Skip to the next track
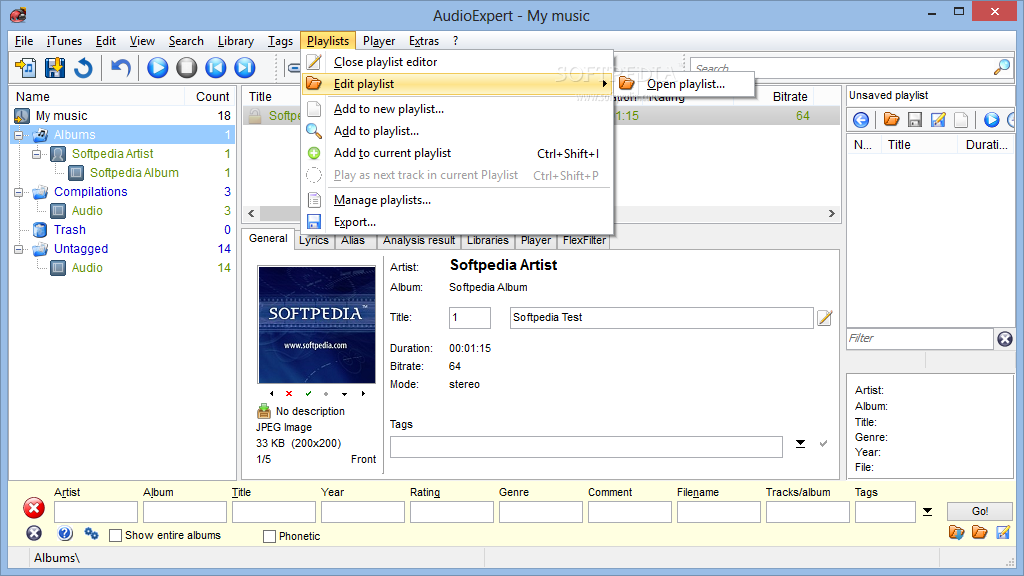1024x576 pixels. click(245, 68)
